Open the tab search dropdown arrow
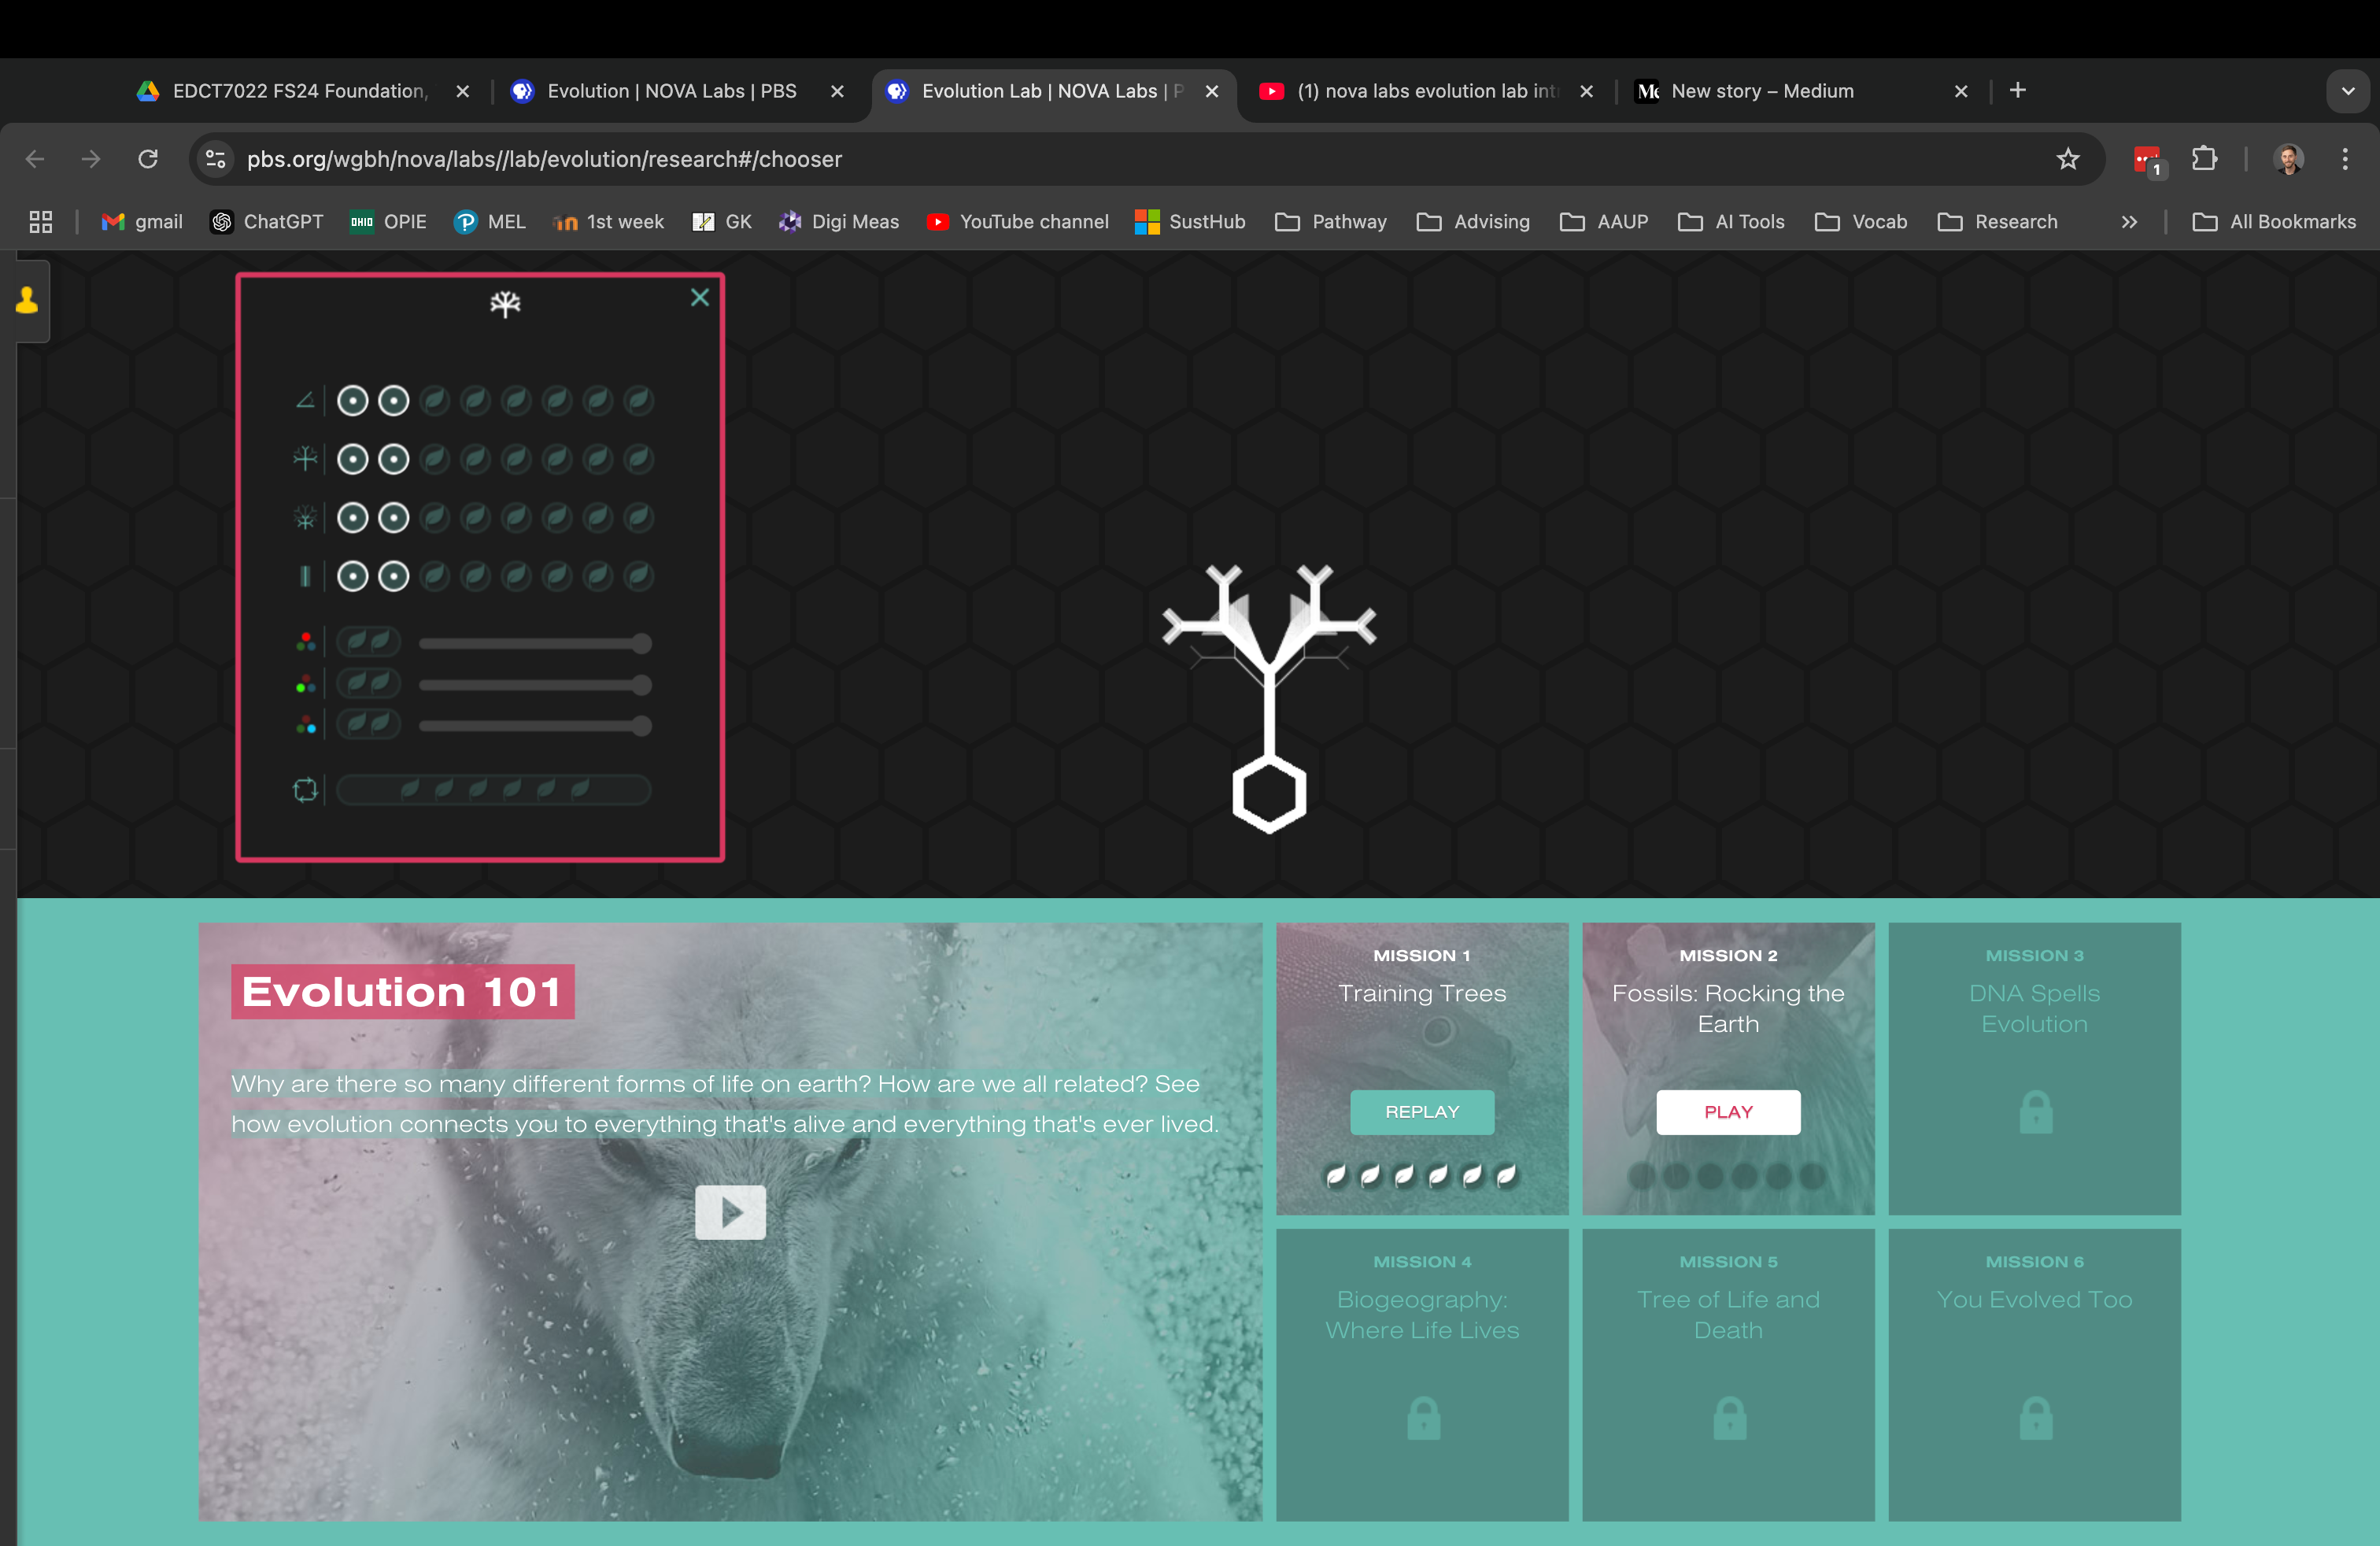This screenshot has height=1546, width=2380. 2347,91
